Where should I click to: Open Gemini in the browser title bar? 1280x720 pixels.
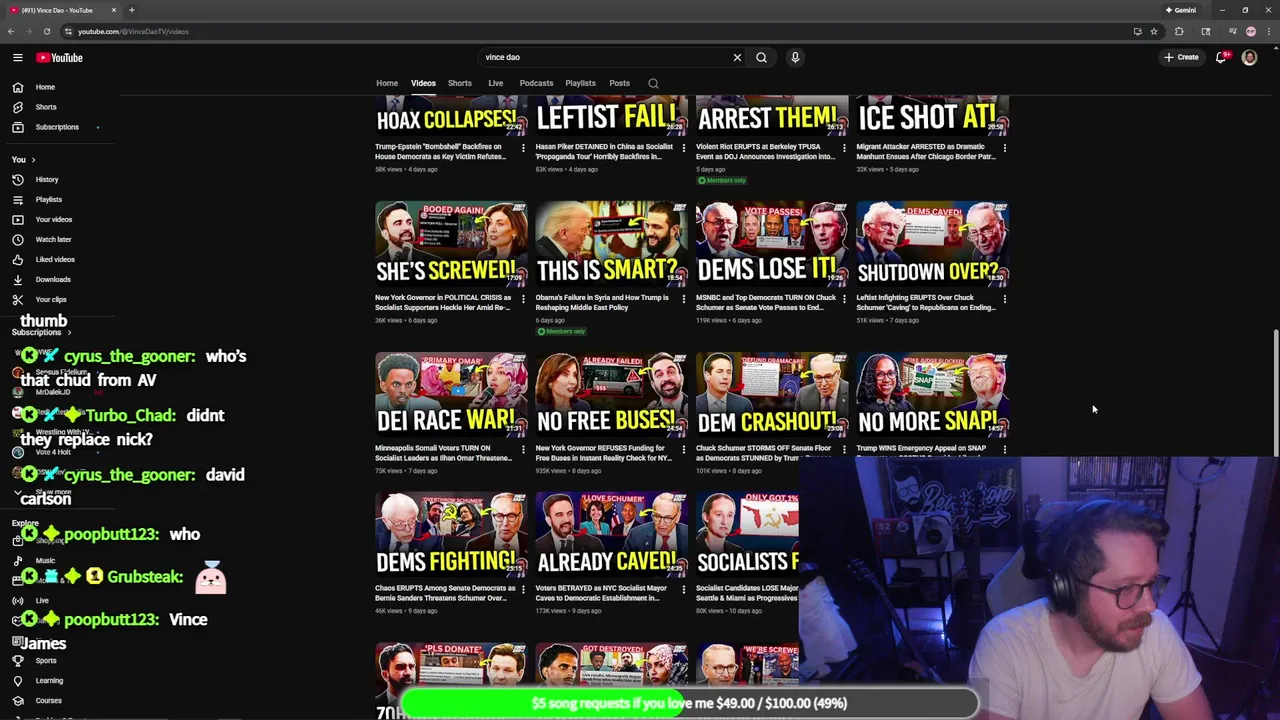click(x=1181, y=10)
